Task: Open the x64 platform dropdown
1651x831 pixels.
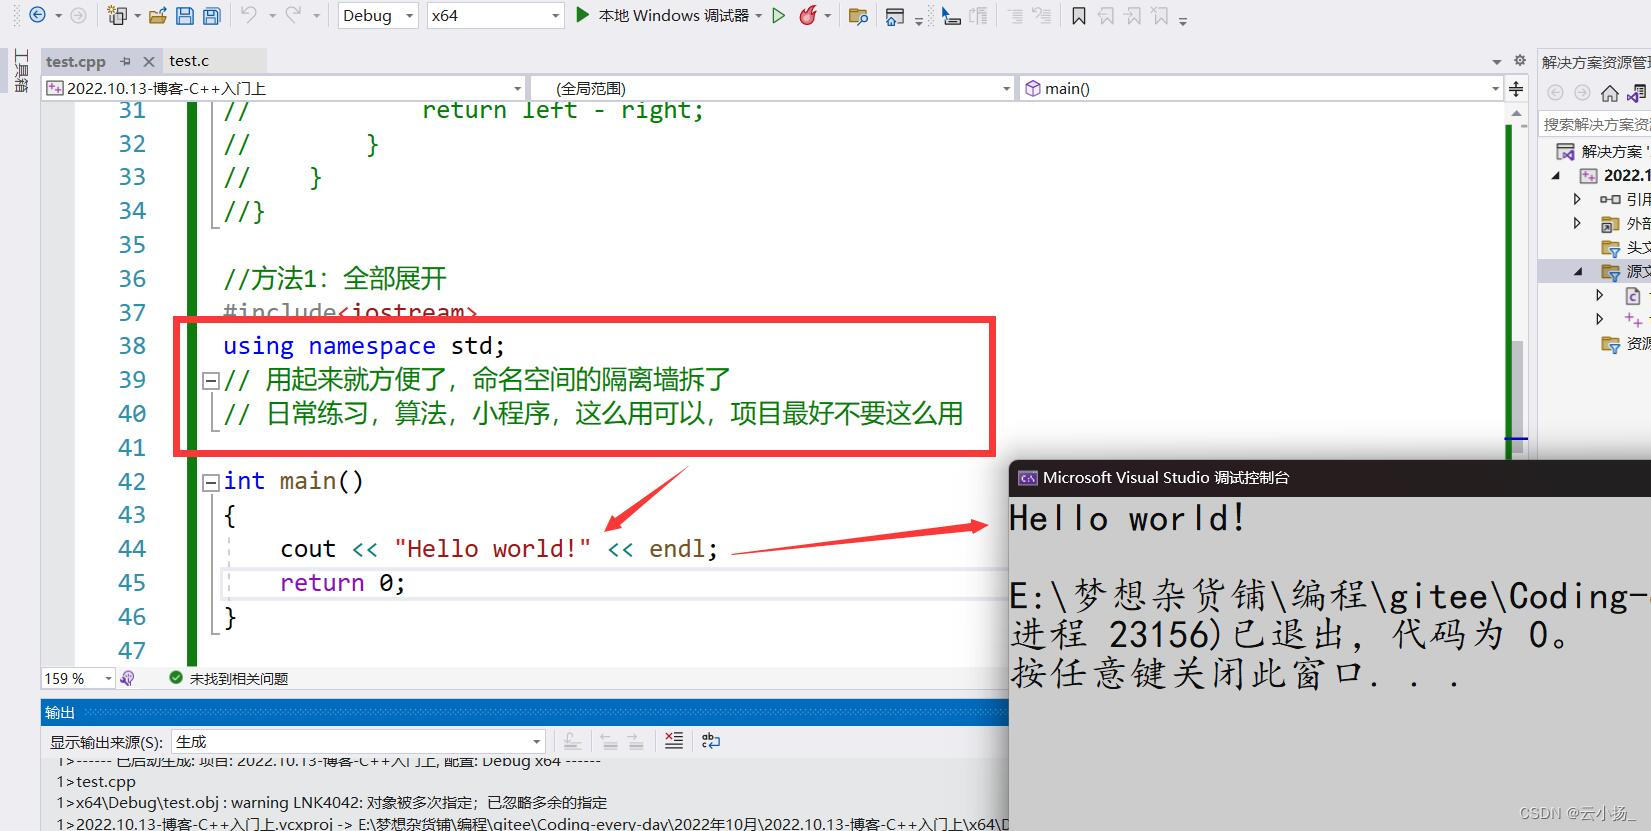Action: pyautogui.click(x=495, y=15)
